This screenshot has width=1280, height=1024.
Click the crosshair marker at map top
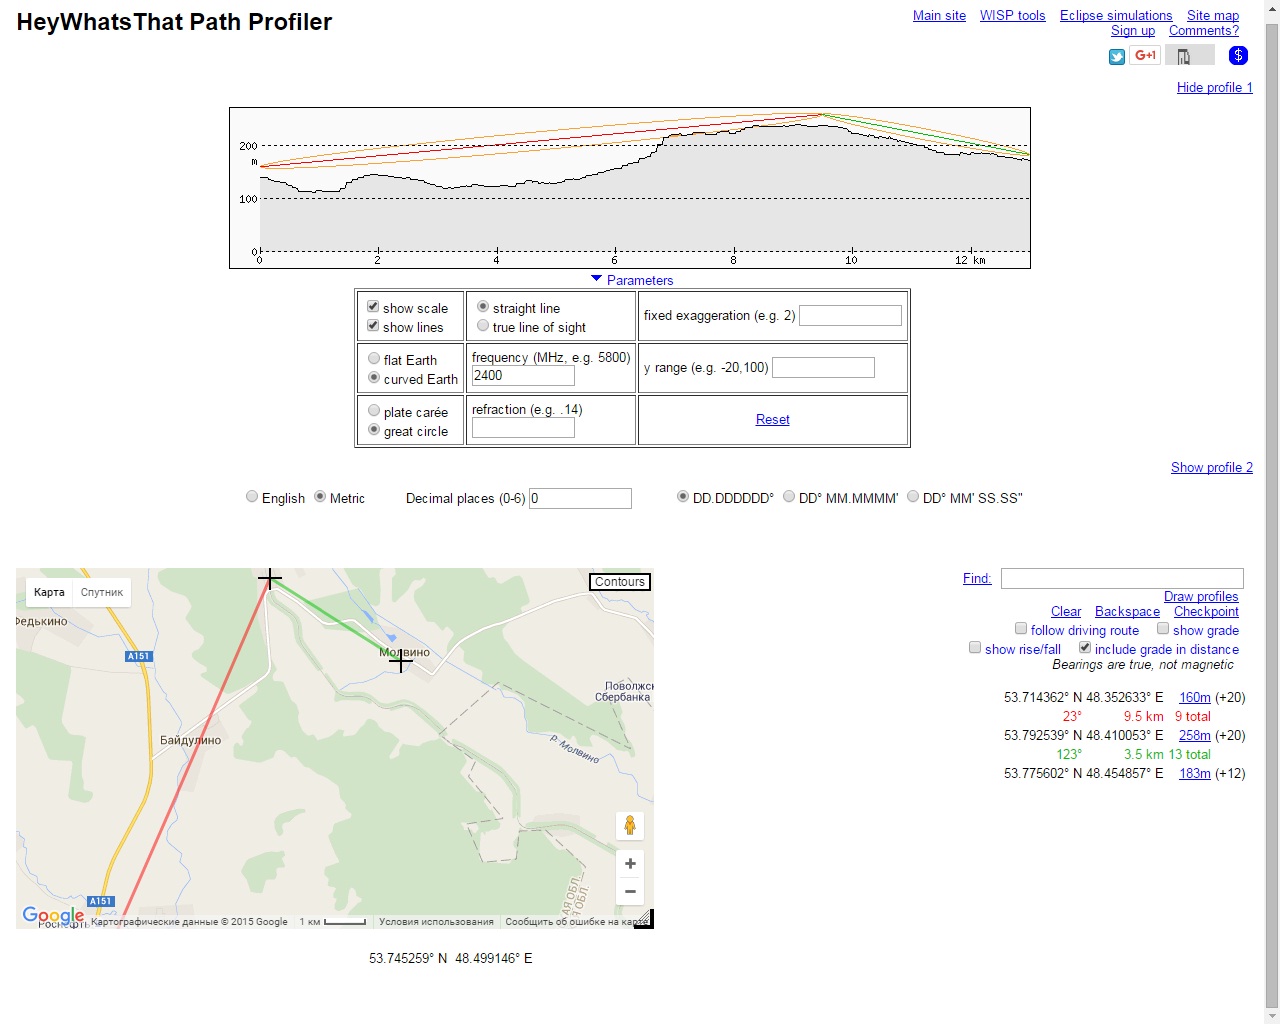270,579
